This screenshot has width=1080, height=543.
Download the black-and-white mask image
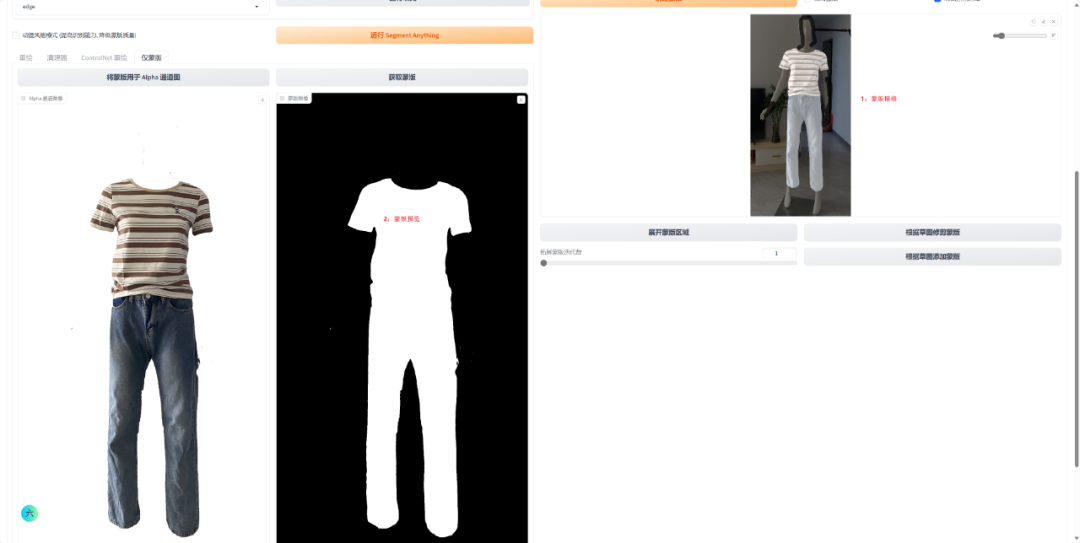[521, 100]
